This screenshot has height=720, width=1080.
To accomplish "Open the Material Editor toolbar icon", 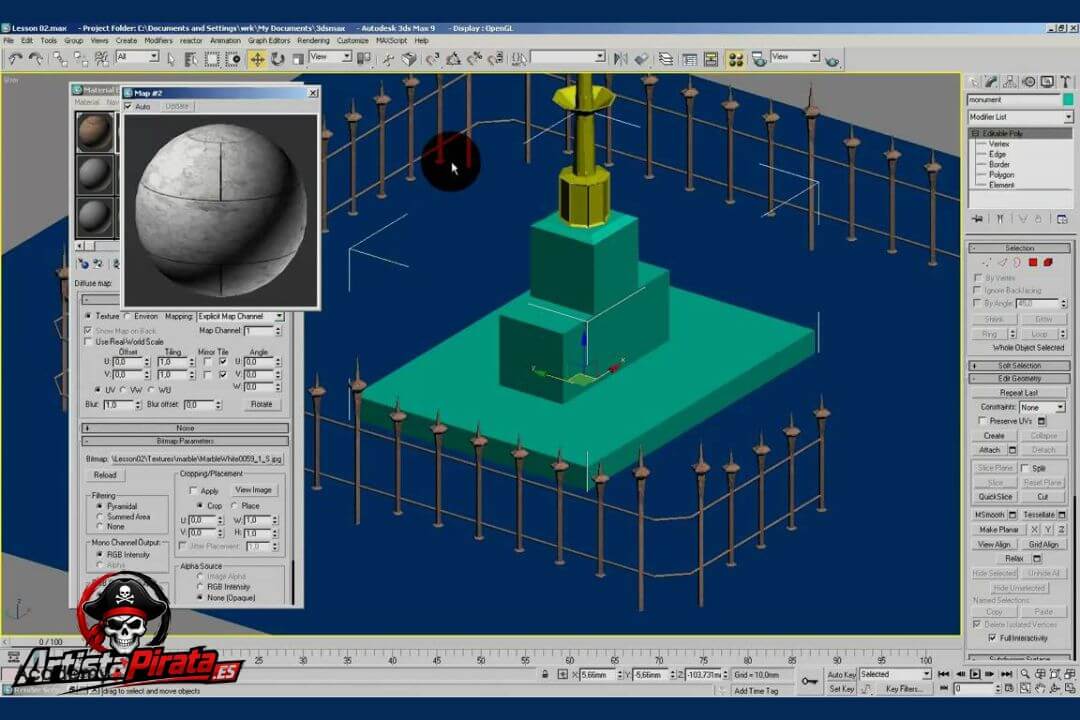I will (x=736, y=59).
